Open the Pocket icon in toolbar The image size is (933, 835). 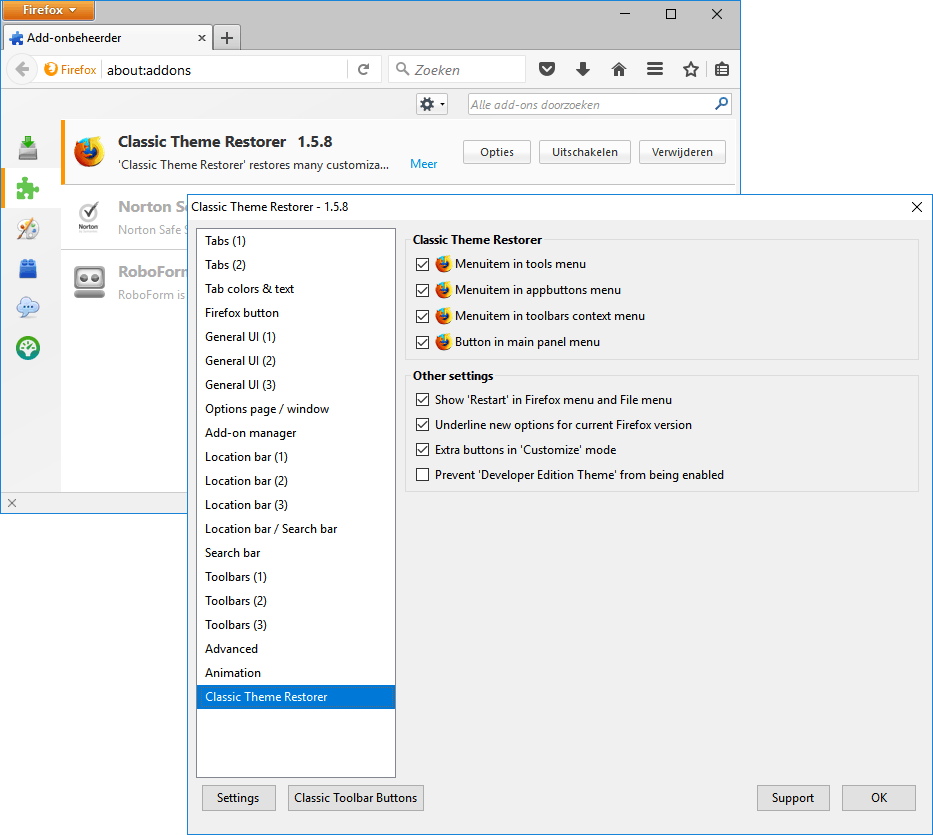[x=547, y=70]
